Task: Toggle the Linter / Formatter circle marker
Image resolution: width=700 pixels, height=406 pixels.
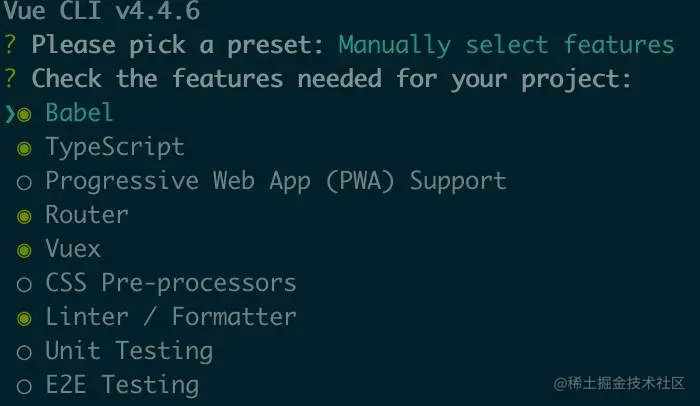Action: point(24,318)
